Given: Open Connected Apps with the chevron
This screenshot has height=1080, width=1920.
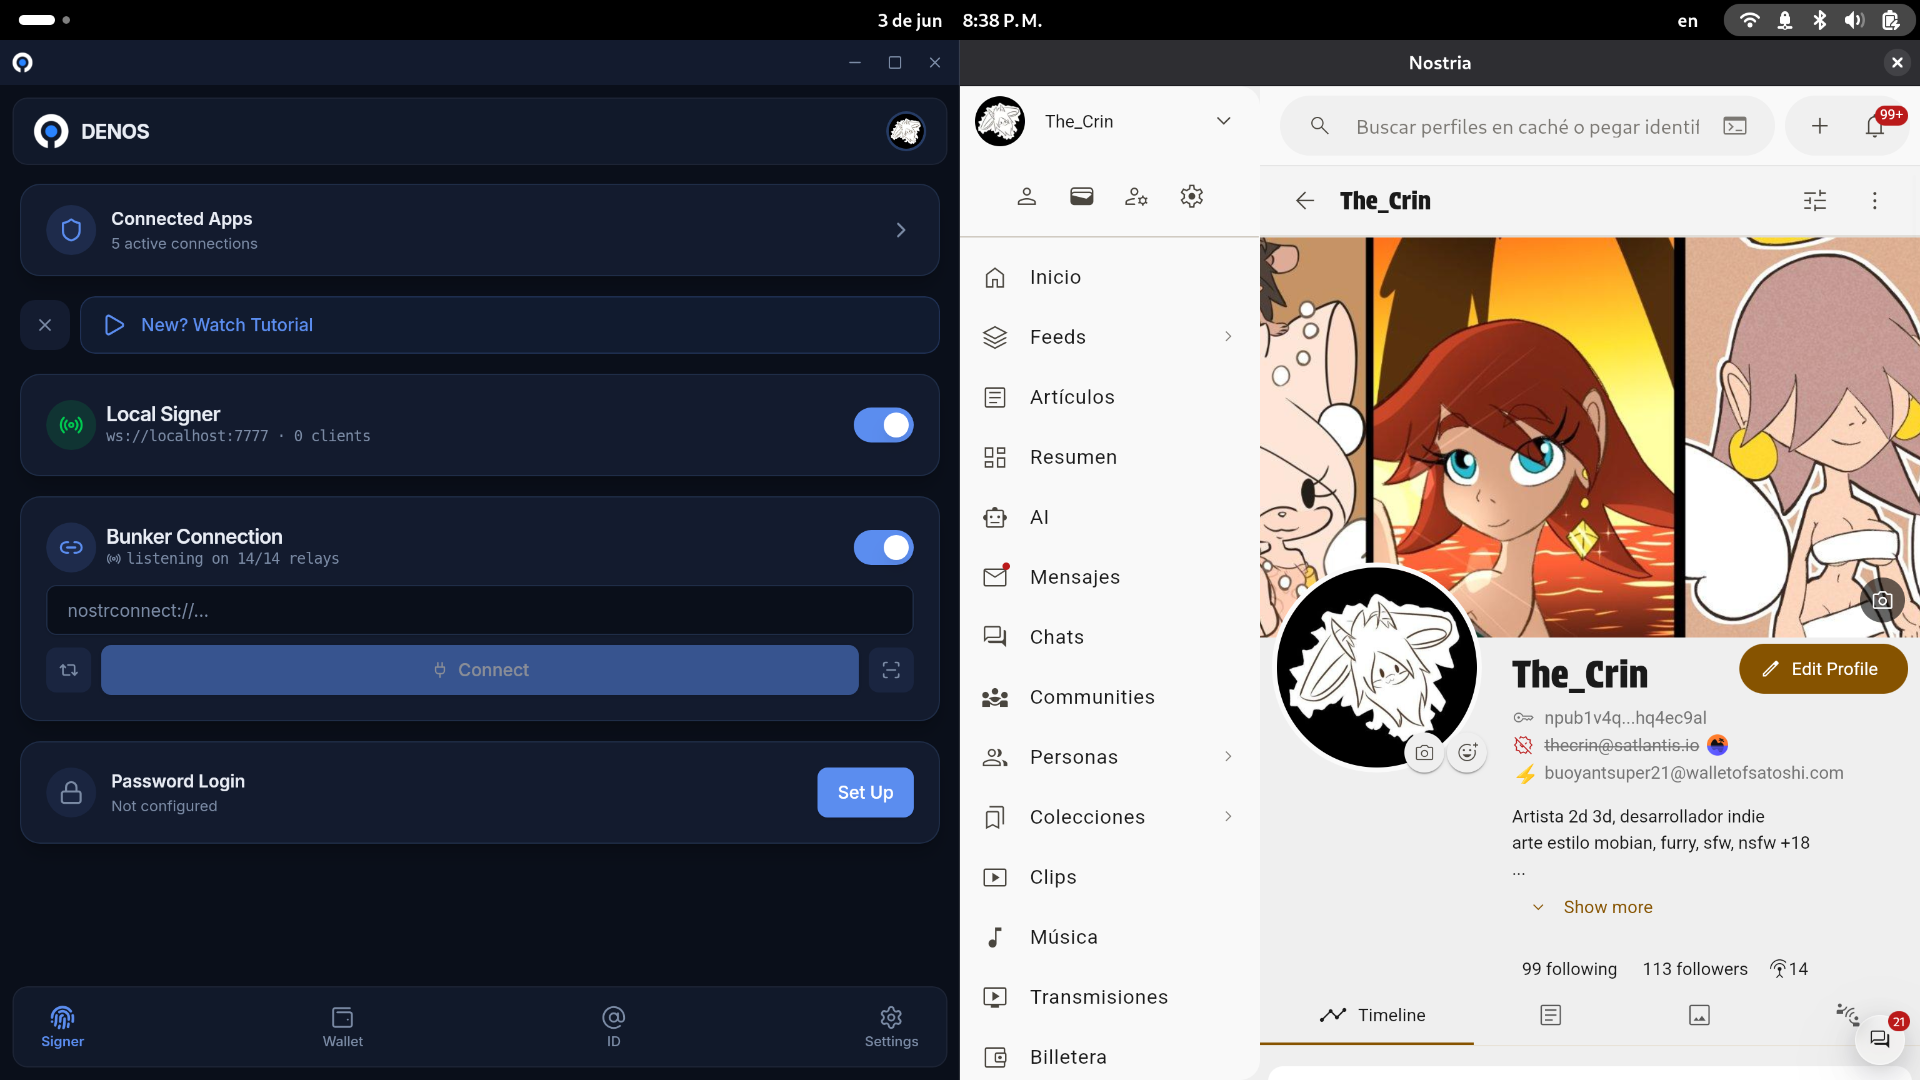Looking at the screenshot, I should pyautogui.click(x=901, y=230).
